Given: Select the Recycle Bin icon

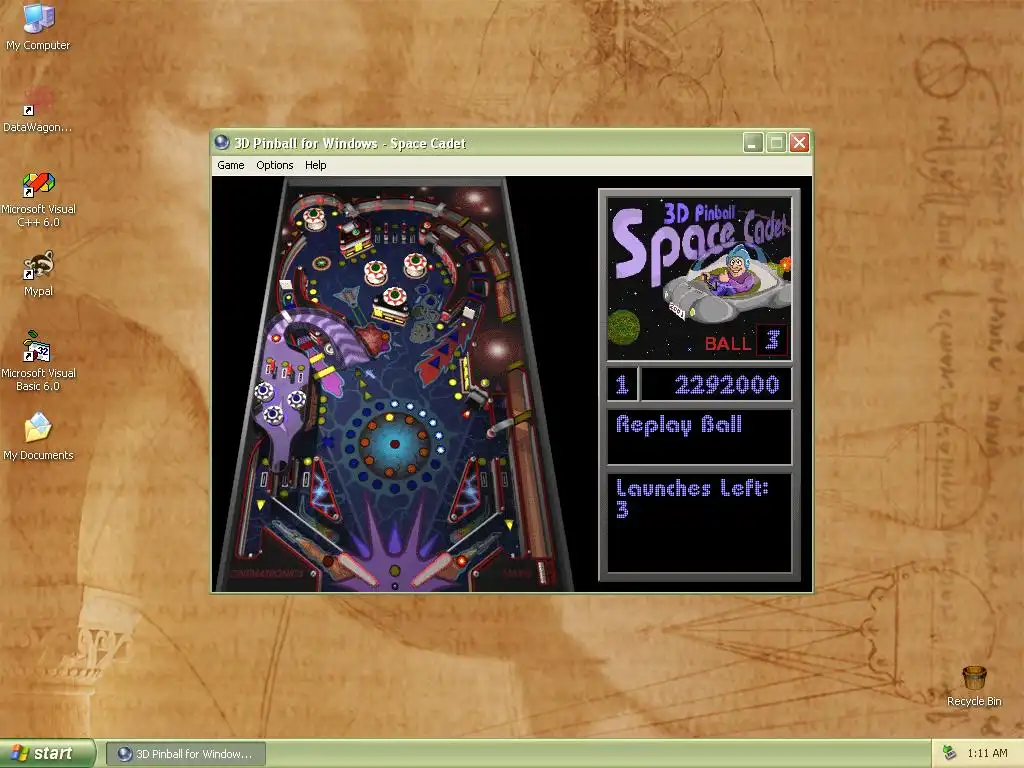Looking at the screenshot, I should pos(974,686).
